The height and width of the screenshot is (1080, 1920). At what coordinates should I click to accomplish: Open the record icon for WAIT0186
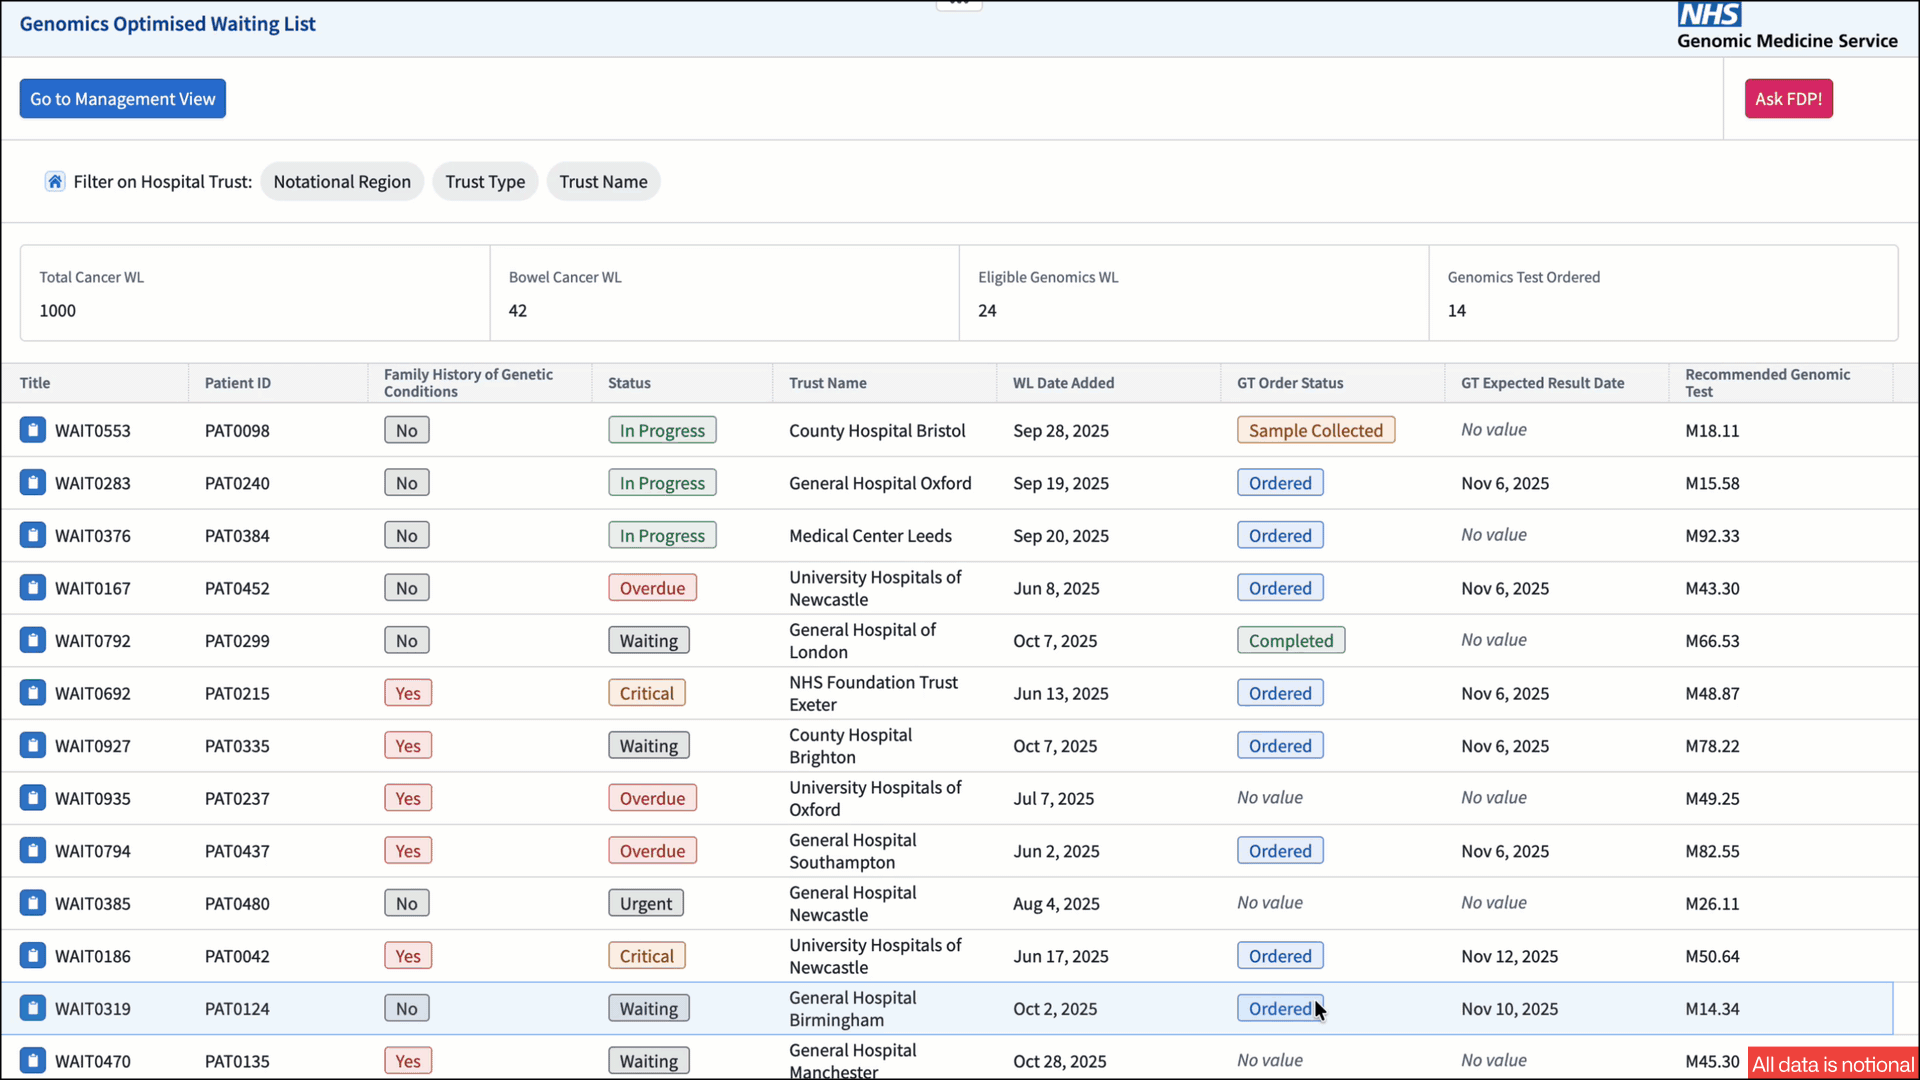pos(33,956)
